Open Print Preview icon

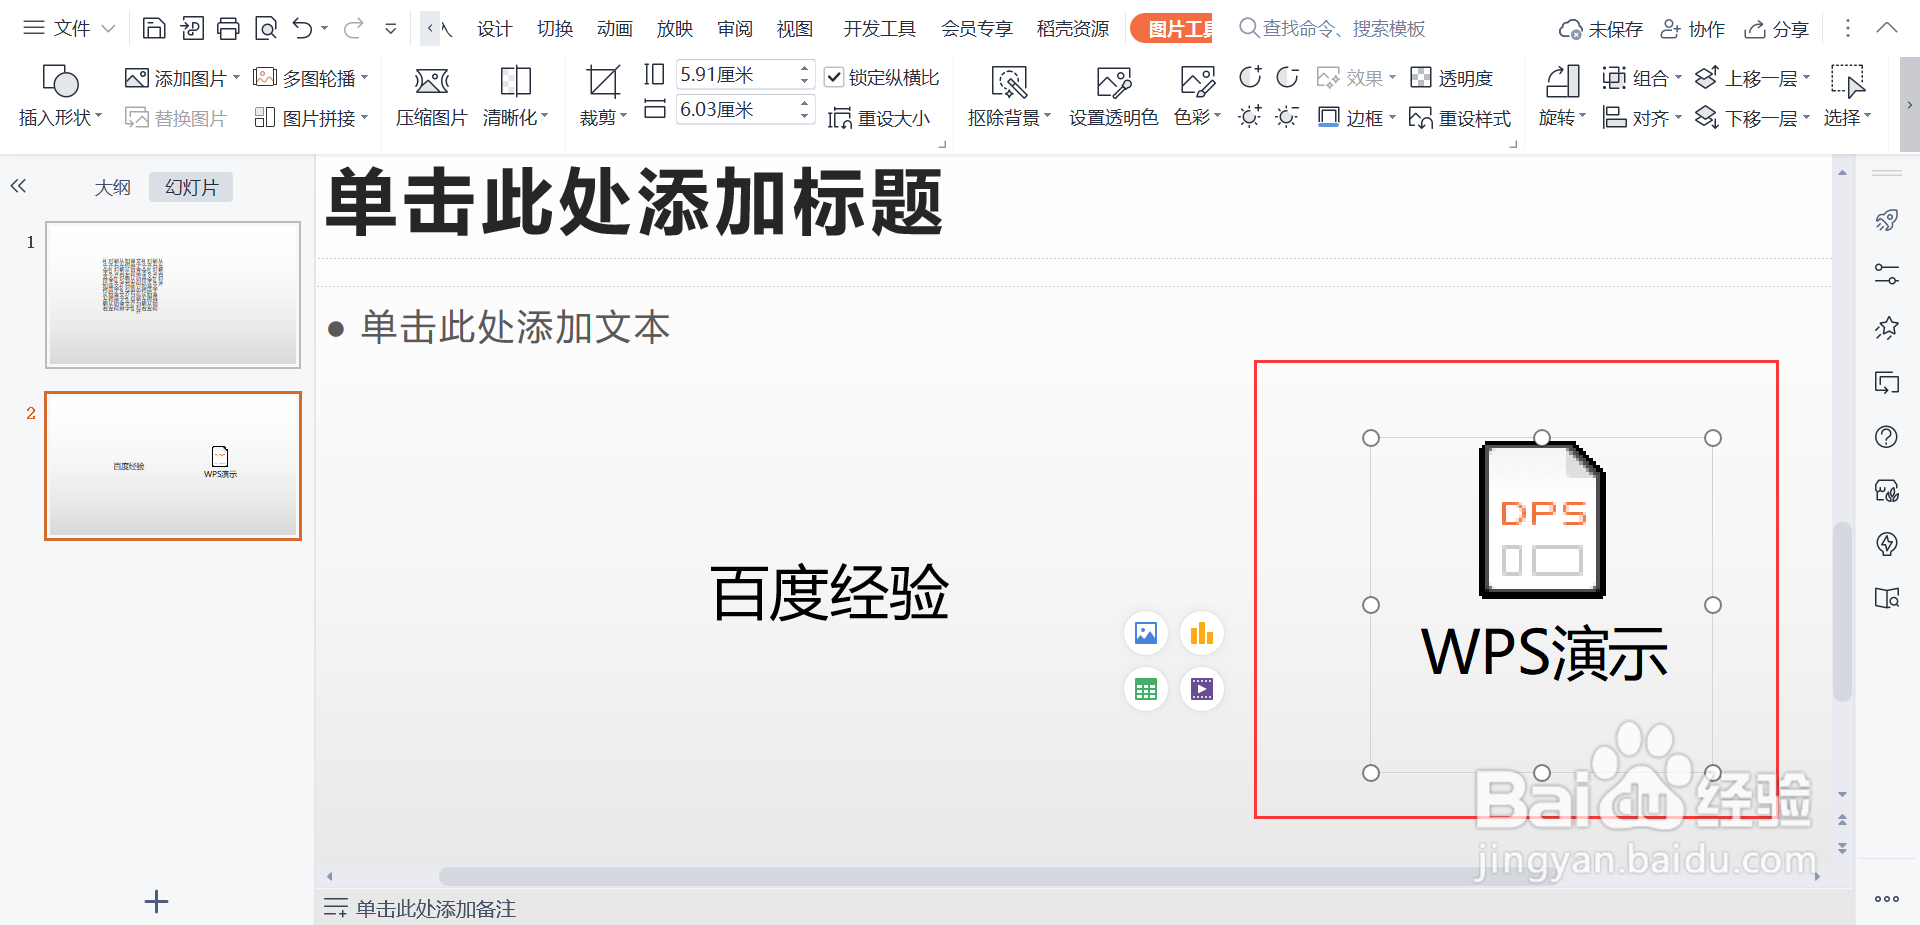pos(266,28)
